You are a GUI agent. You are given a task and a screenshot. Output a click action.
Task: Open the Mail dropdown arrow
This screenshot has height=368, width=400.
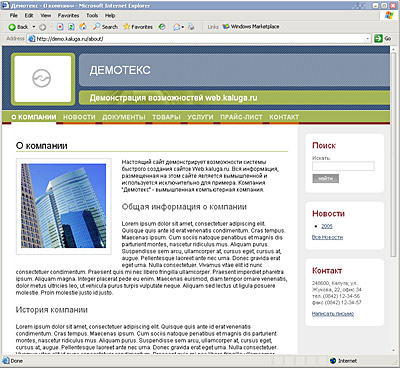tap(183, 27)
